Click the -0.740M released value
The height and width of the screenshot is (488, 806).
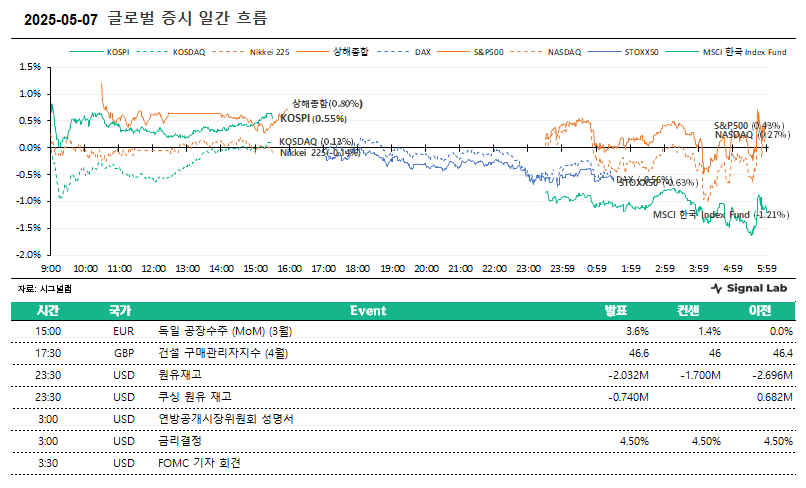[x=628, y=397]
